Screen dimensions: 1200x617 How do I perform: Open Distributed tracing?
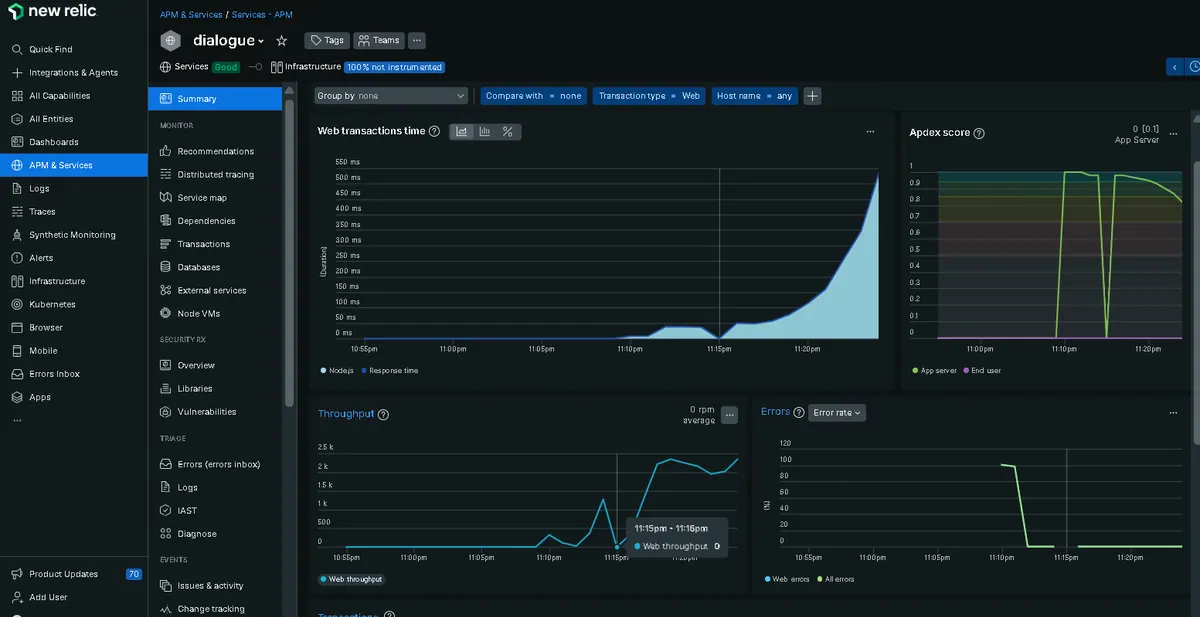click(215, 174)
